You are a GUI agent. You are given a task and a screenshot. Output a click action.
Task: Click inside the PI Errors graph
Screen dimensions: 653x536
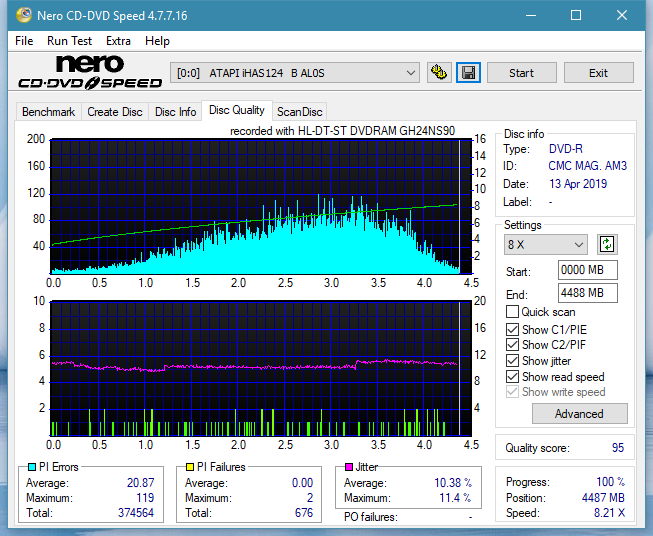[x=261, y=207]
